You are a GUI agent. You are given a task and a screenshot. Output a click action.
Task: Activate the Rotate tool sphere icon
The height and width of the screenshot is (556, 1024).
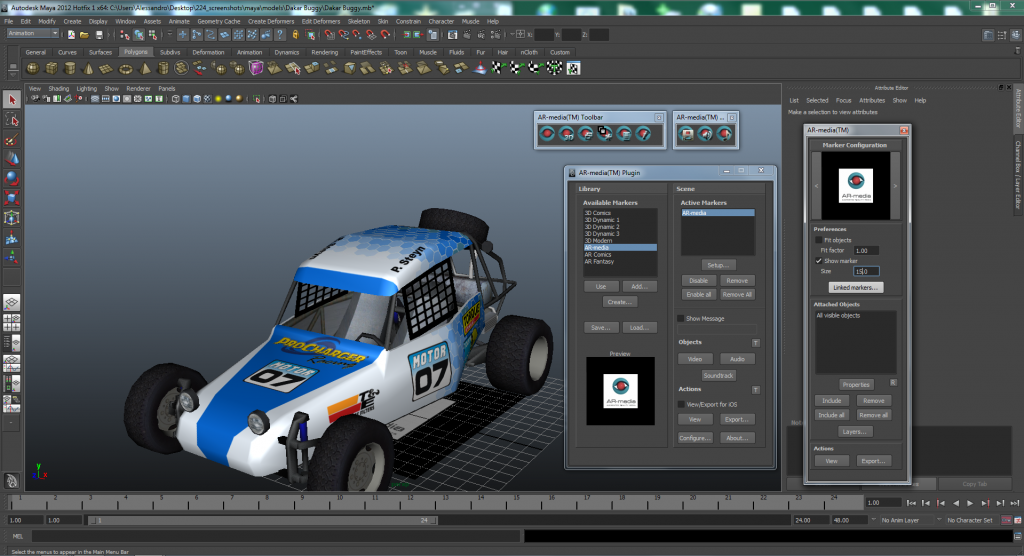12,178
